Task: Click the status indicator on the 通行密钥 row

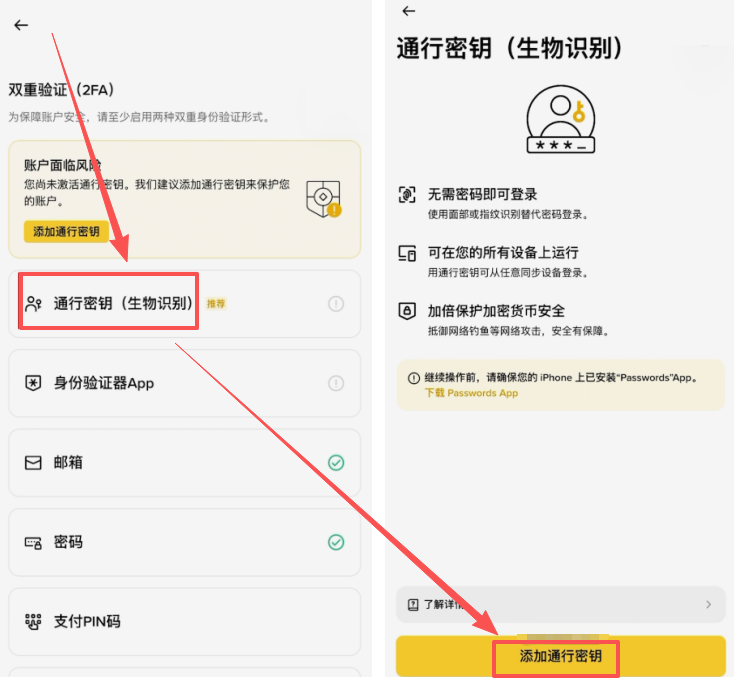Action: pyautogui.click(x=336, y=304)
